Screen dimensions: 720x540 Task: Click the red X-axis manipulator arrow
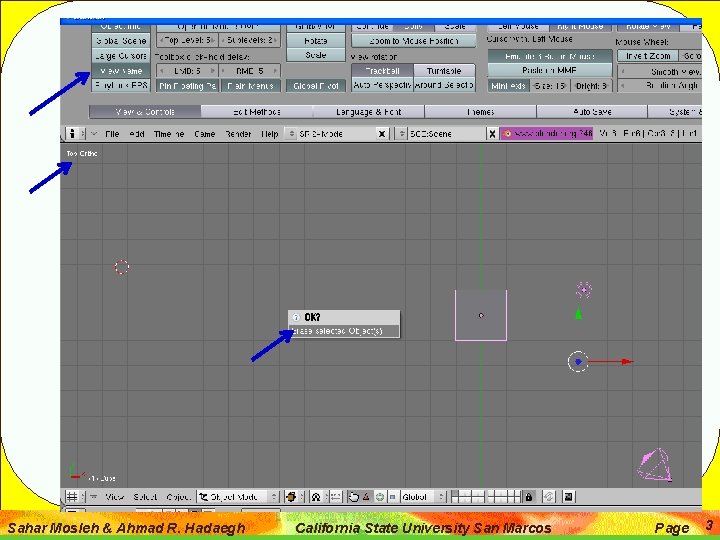pos(626,362)
